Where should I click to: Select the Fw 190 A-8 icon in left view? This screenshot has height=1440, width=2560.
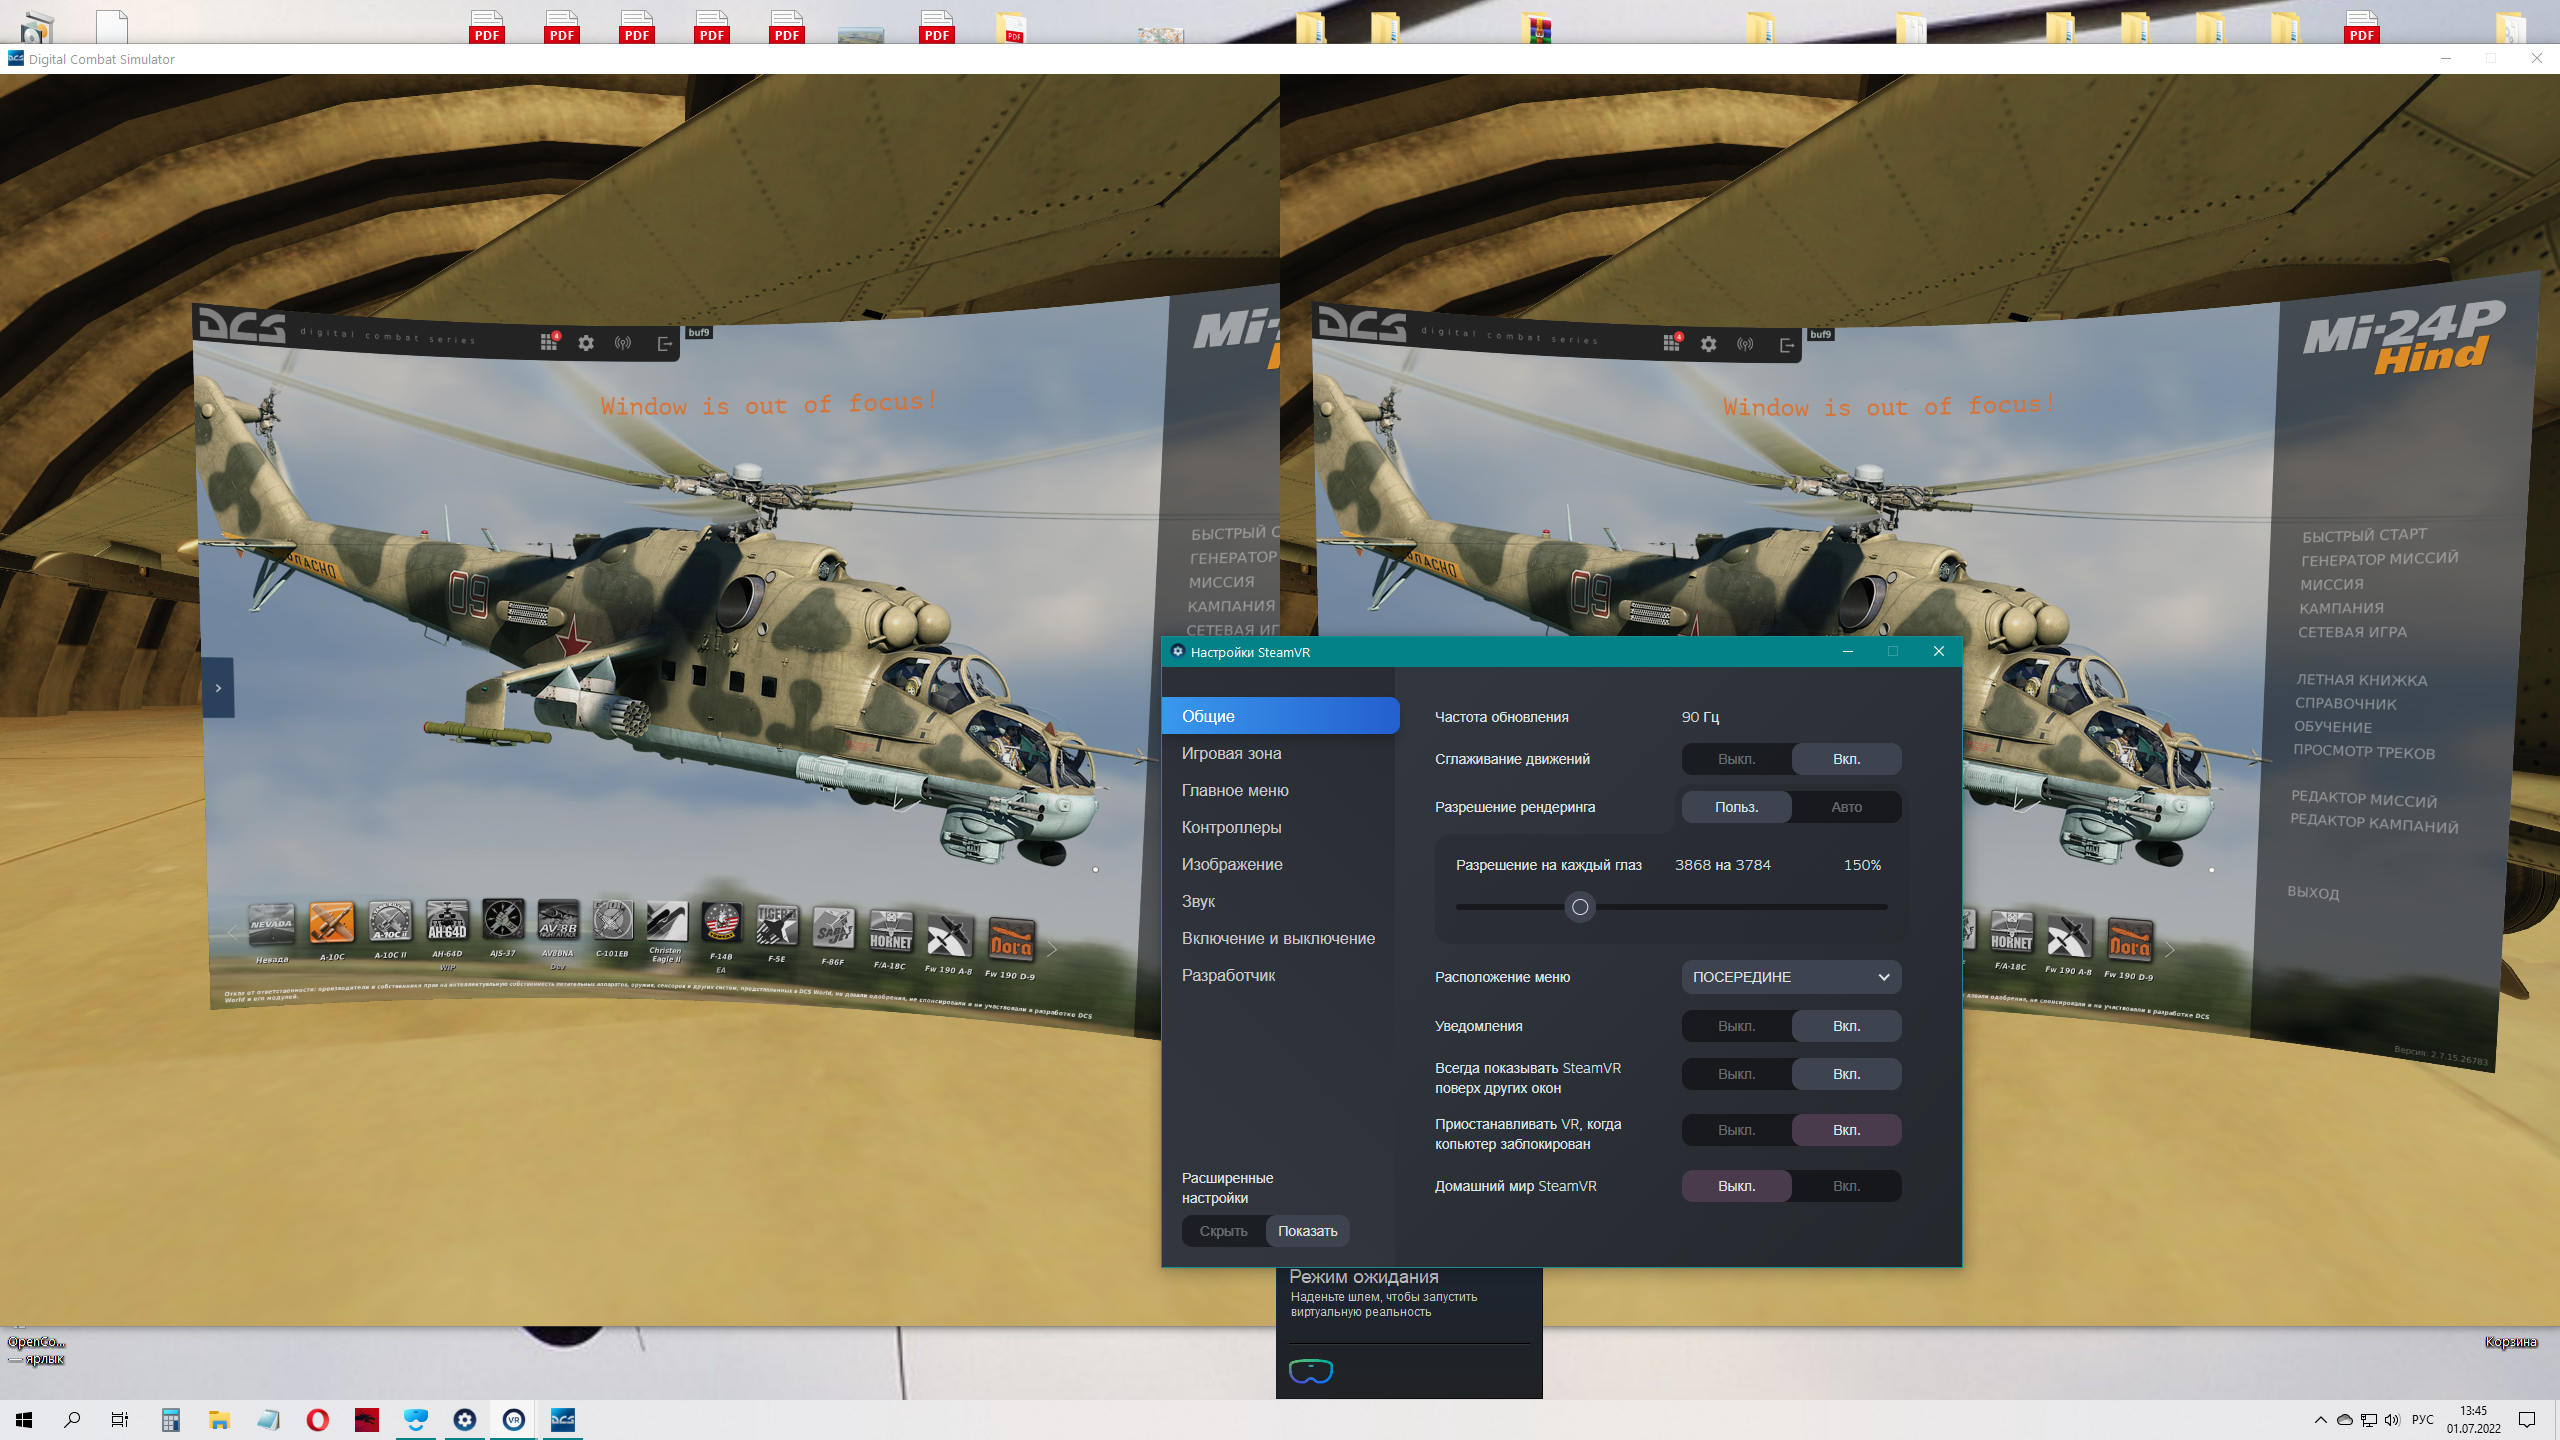(x=948, y=936)
